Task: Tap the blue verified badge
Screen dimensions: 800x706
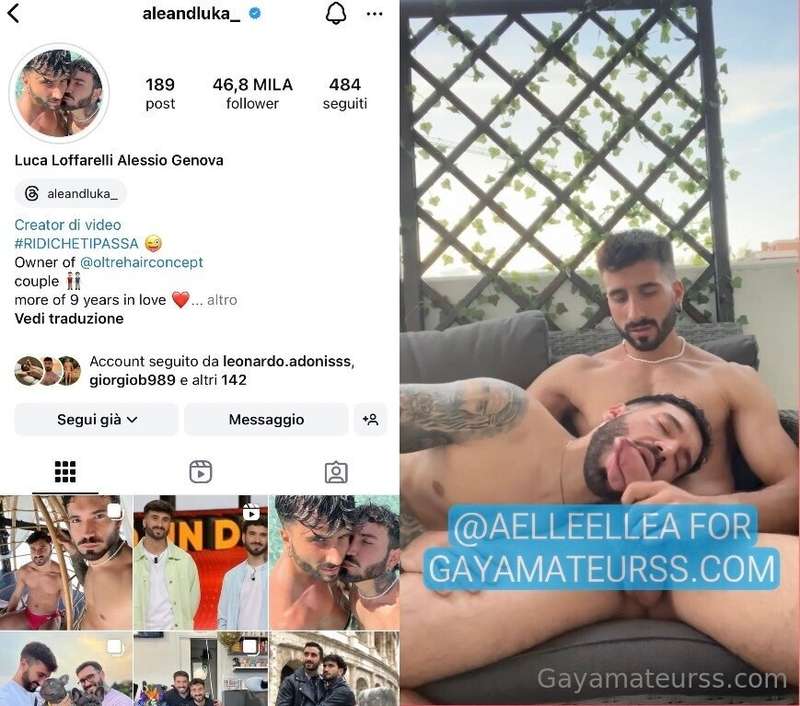Action: click(x=255, y=14)
